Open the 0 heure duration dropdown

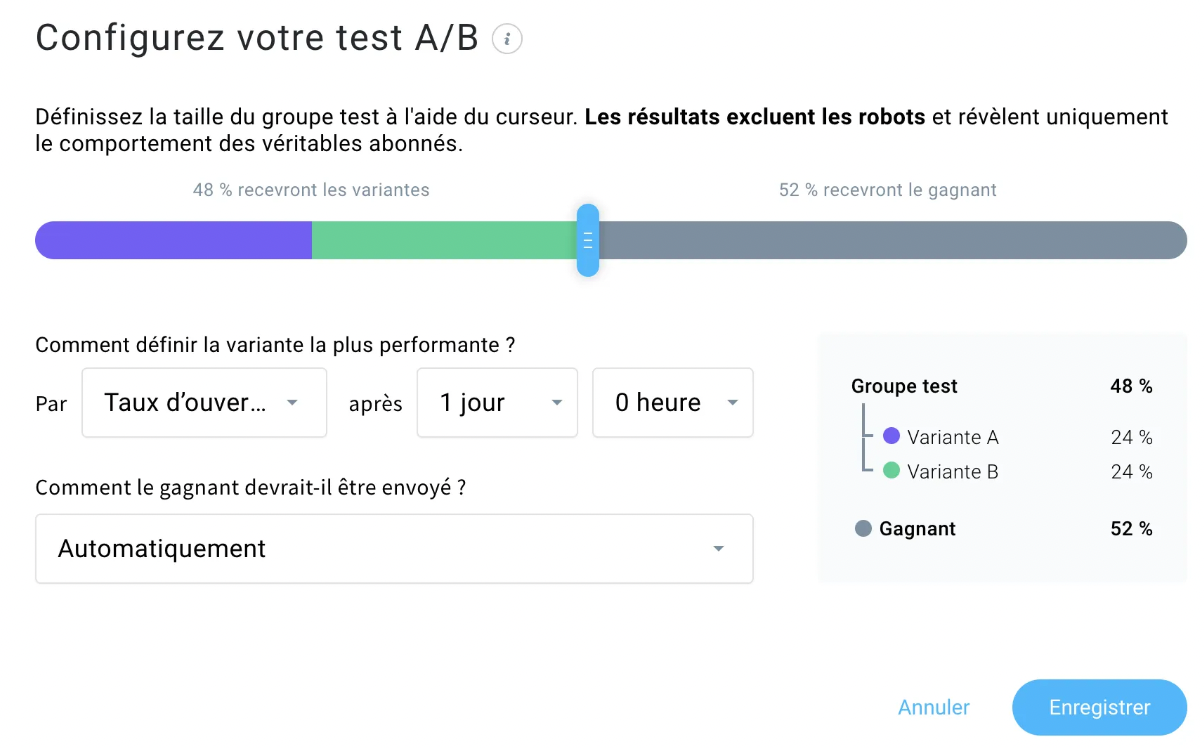pyautogui.click(x=672, y=402)
